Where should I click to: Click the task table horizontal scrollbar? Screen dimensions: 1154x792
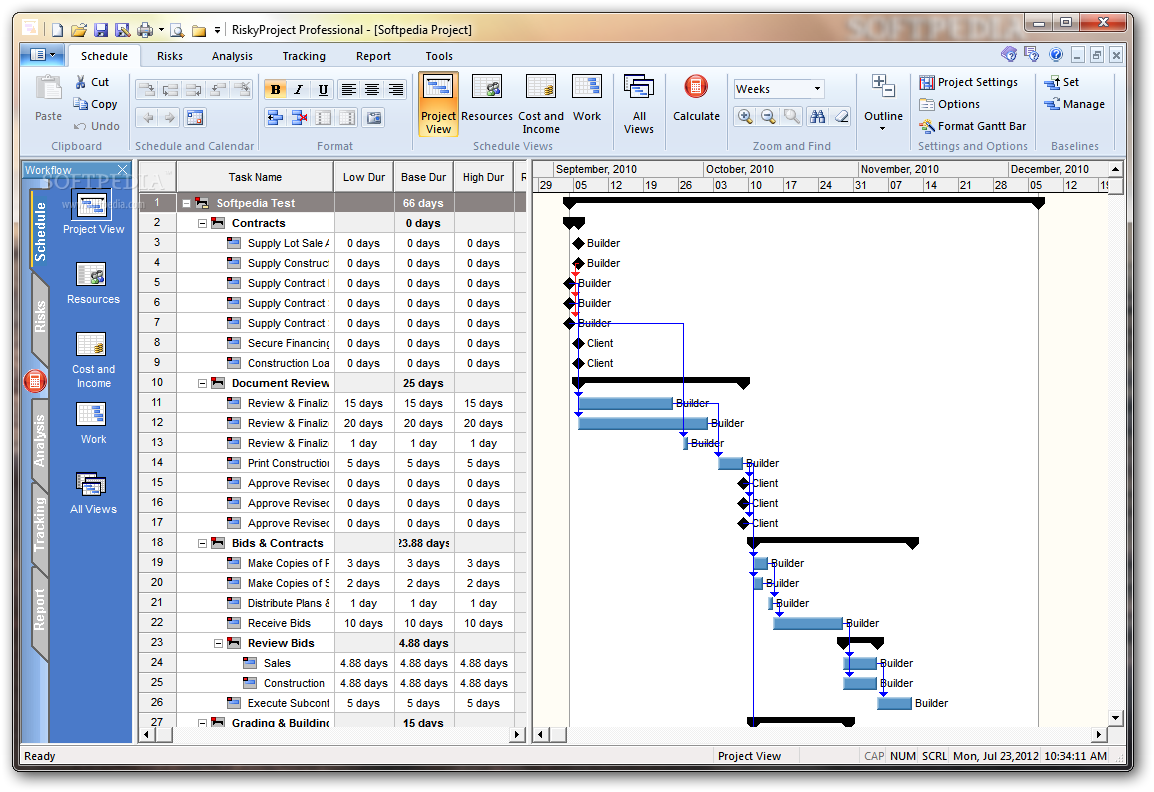(x=333, y=734)
